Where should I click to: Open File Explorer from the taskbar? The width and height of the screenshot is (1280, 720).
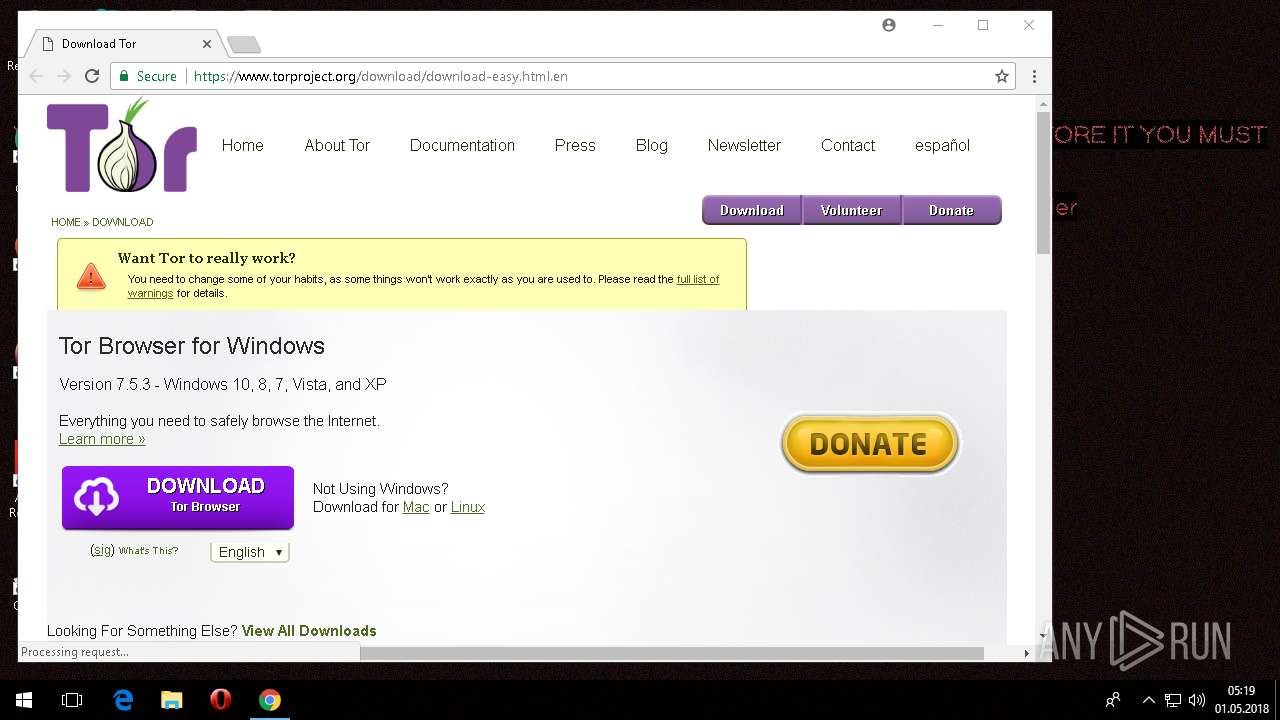(172, 700)
